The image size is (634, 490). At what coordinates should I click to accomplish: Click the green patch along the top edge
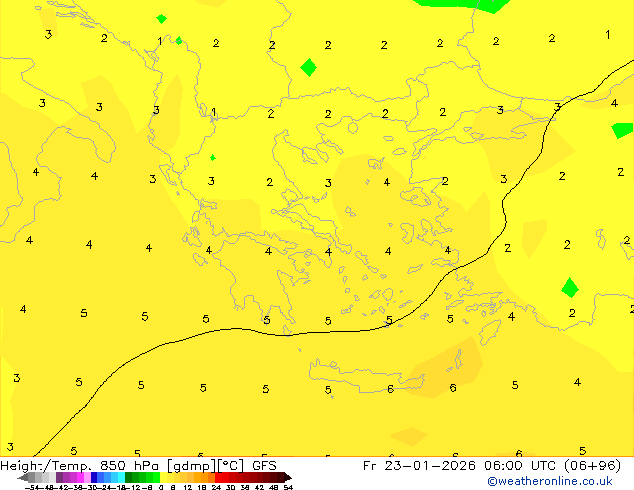(464, 5)
